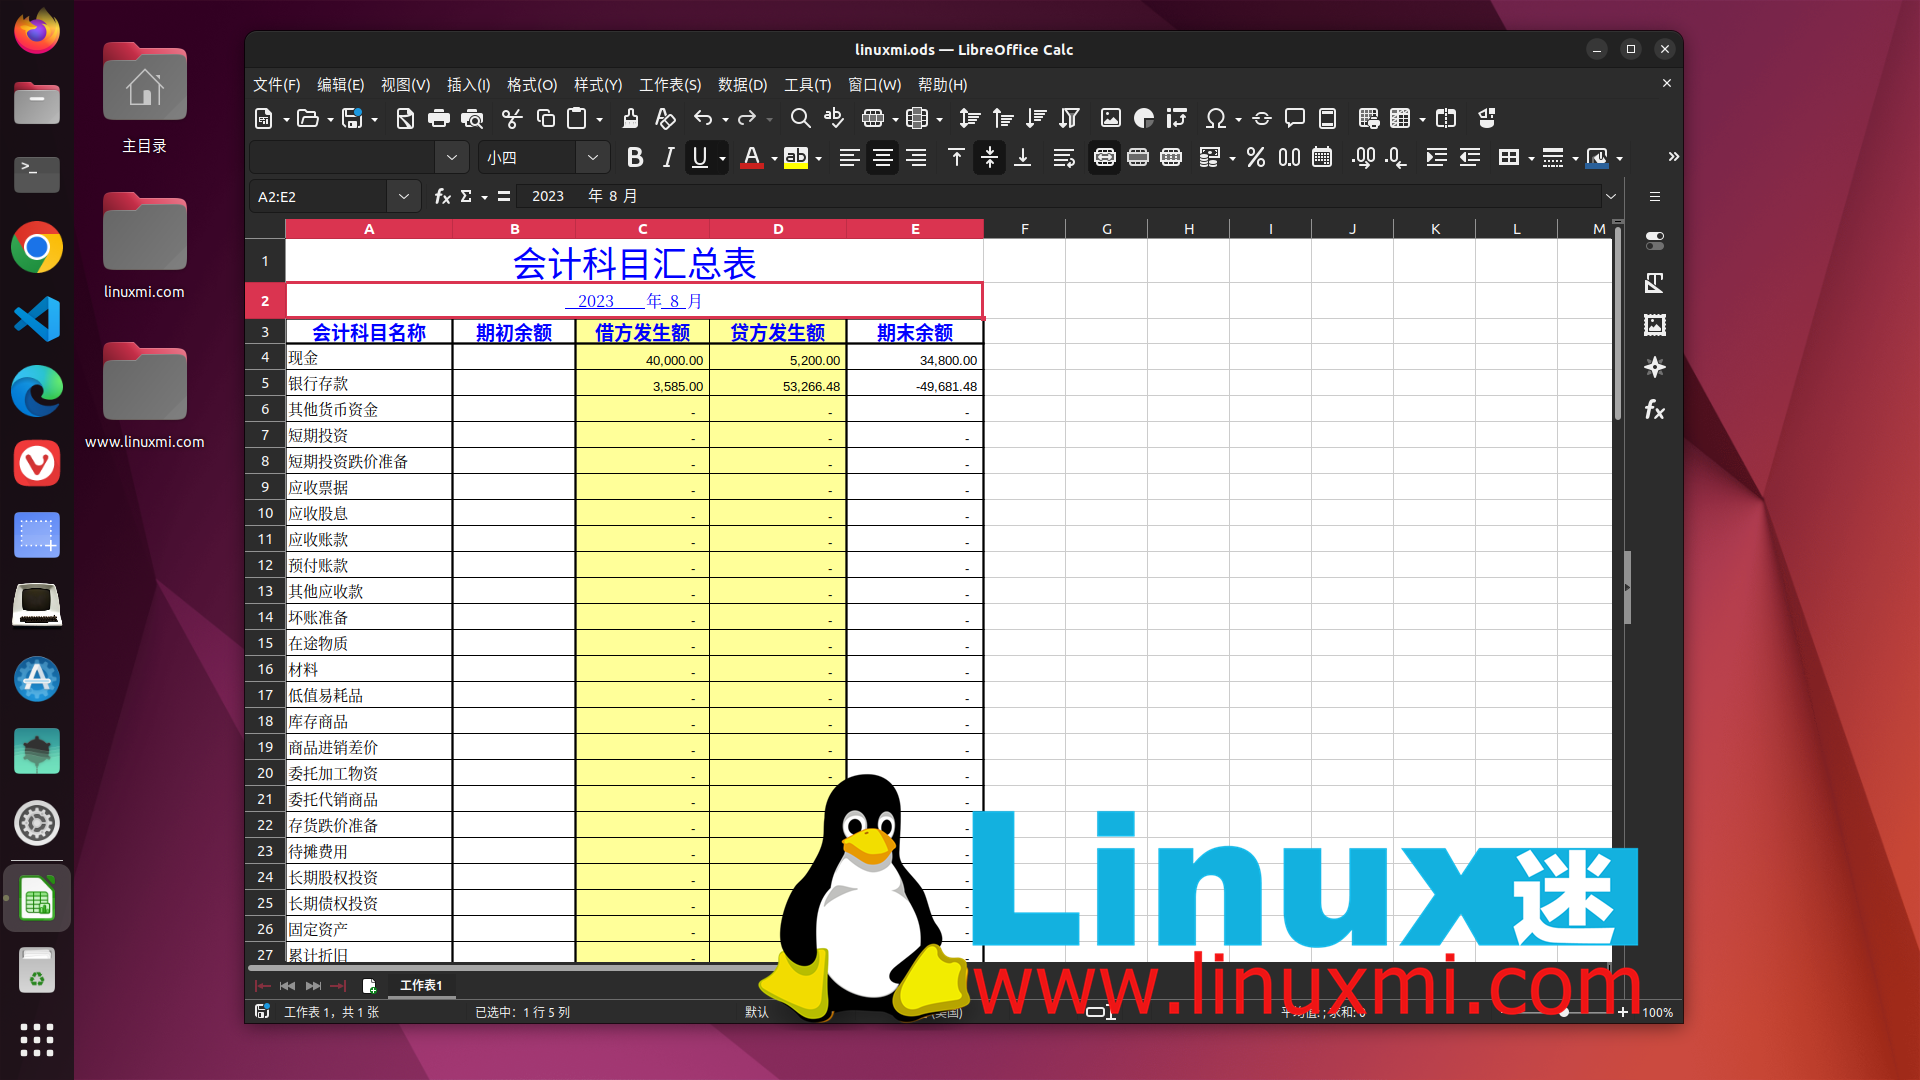Click the Sort ascending icon
This screenshot has width=1920, height=1080.
[1002, 119]
